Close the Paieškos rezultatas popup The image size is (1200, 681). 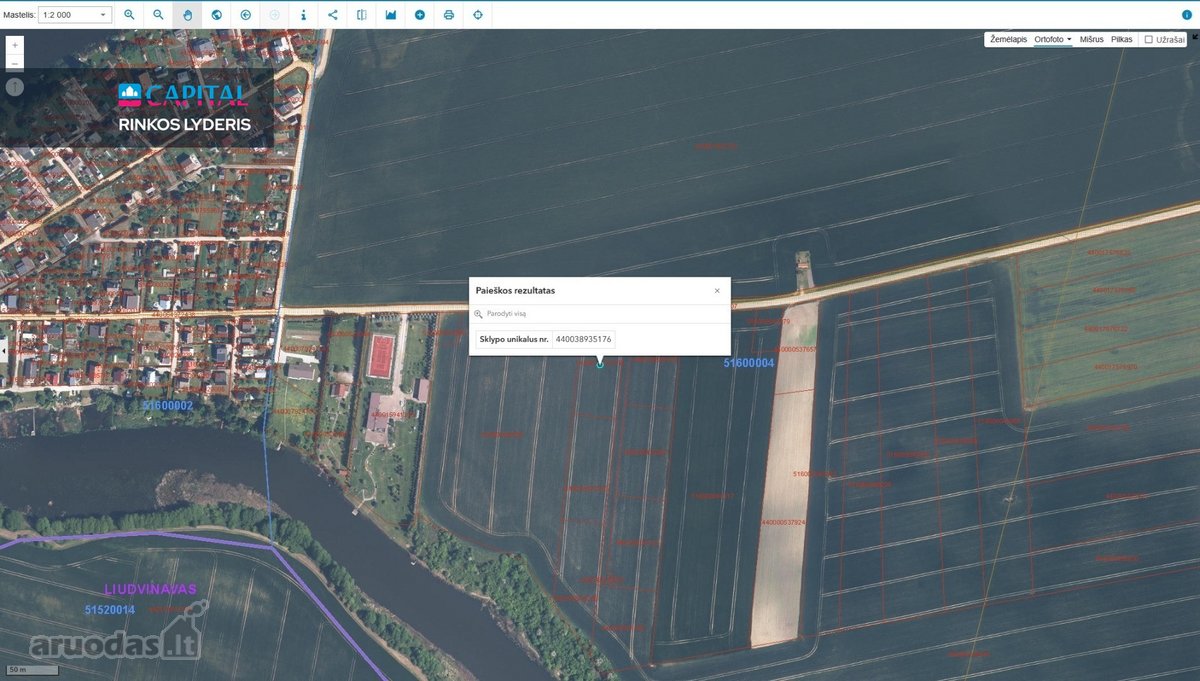pyautogui.click(x=717, y=290)
